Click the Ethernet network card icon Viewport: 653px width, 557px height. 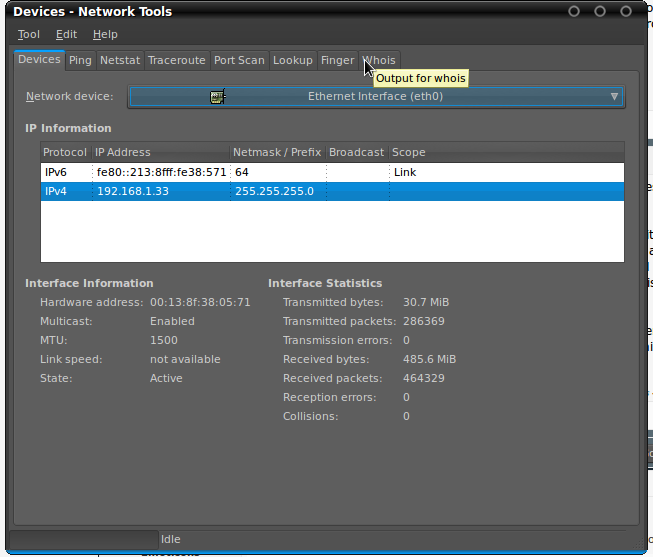tap(217, 97)
